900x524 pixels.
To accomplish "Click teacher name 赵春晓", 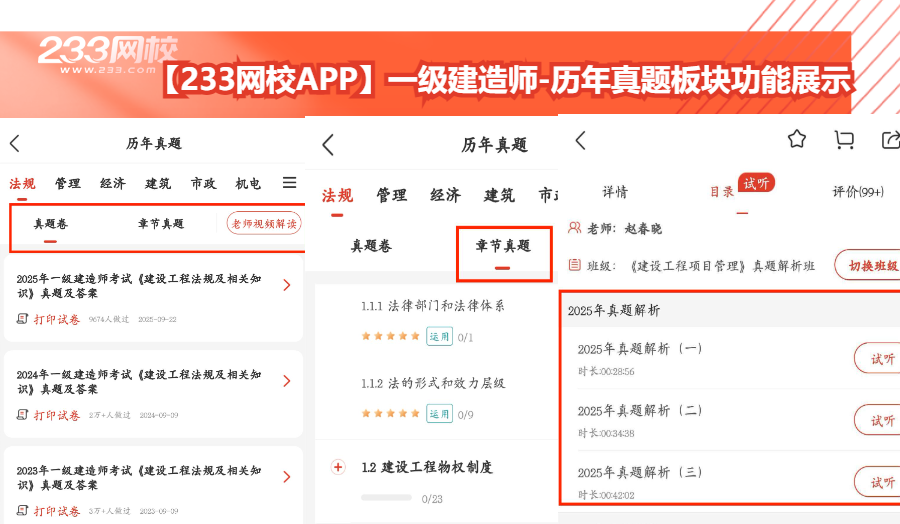I will (643, 229).
